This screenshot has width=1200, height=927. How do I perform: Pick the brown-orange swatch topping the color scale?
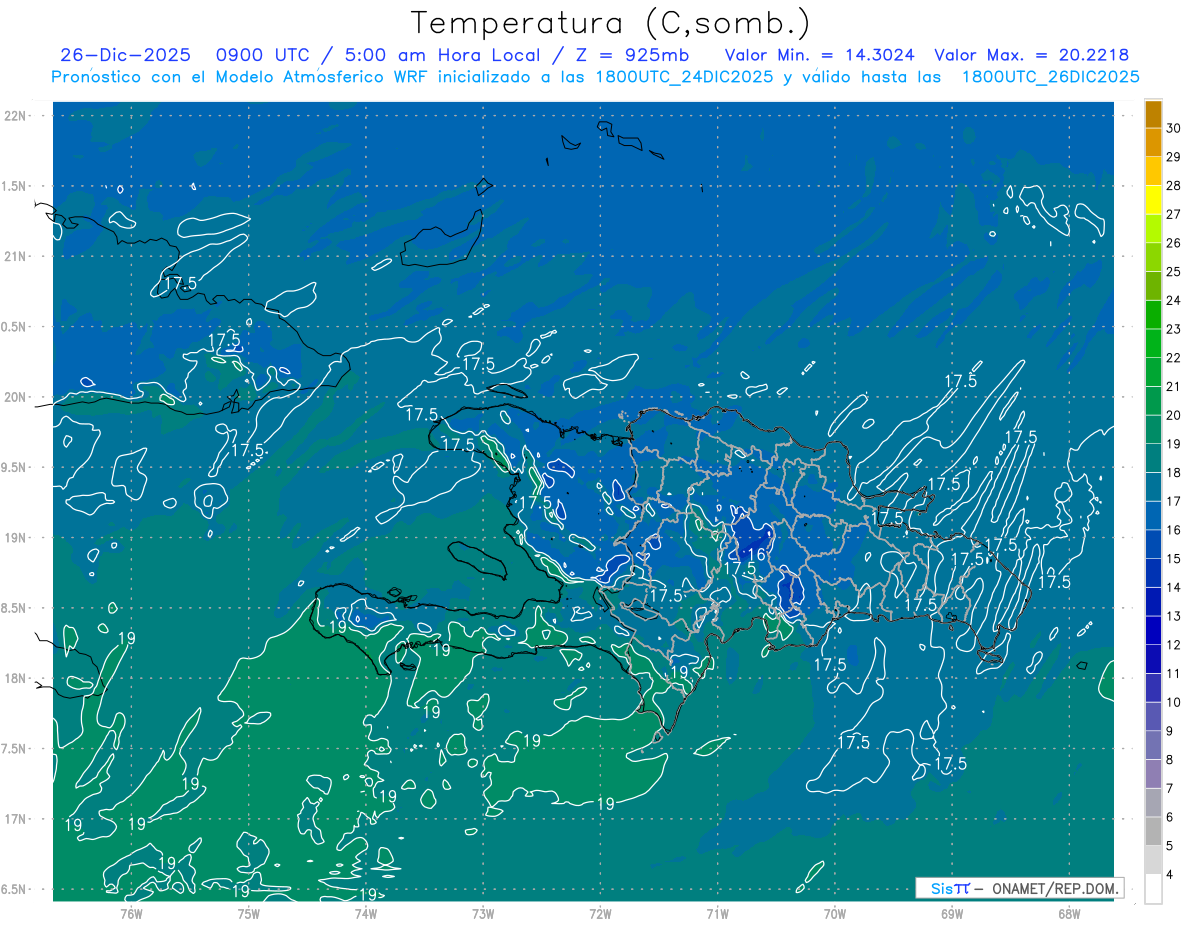(x=1153, y=114)
